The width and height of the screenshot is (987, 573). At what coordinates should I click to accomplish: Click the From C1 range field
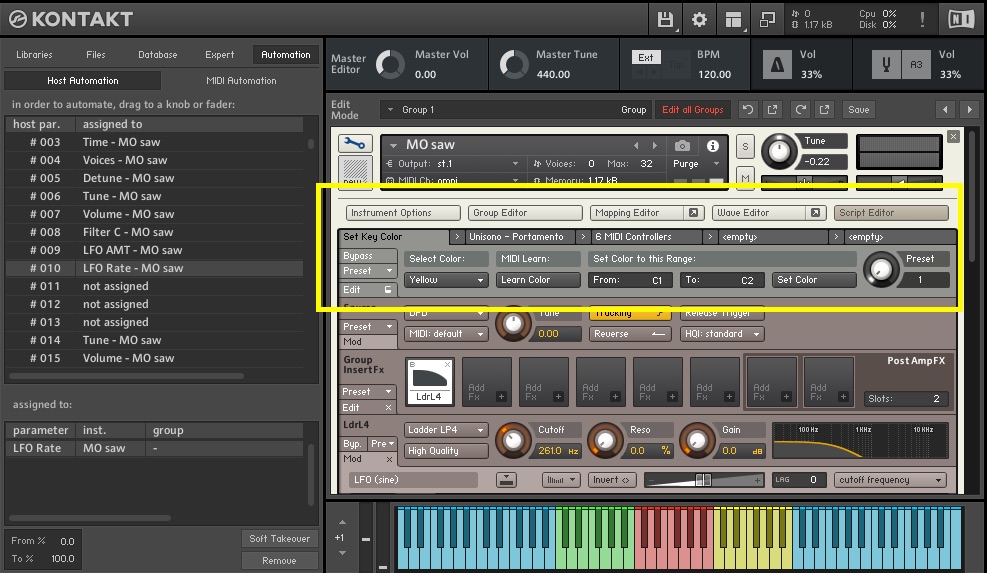coord(630,280)
